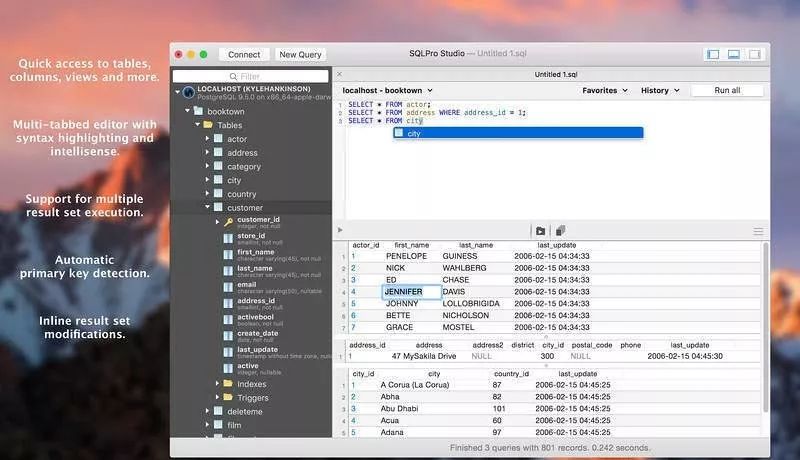The image size is (800, 460).
Task: Click the sidebar Filter search field
Action: [x=251, y=76]
